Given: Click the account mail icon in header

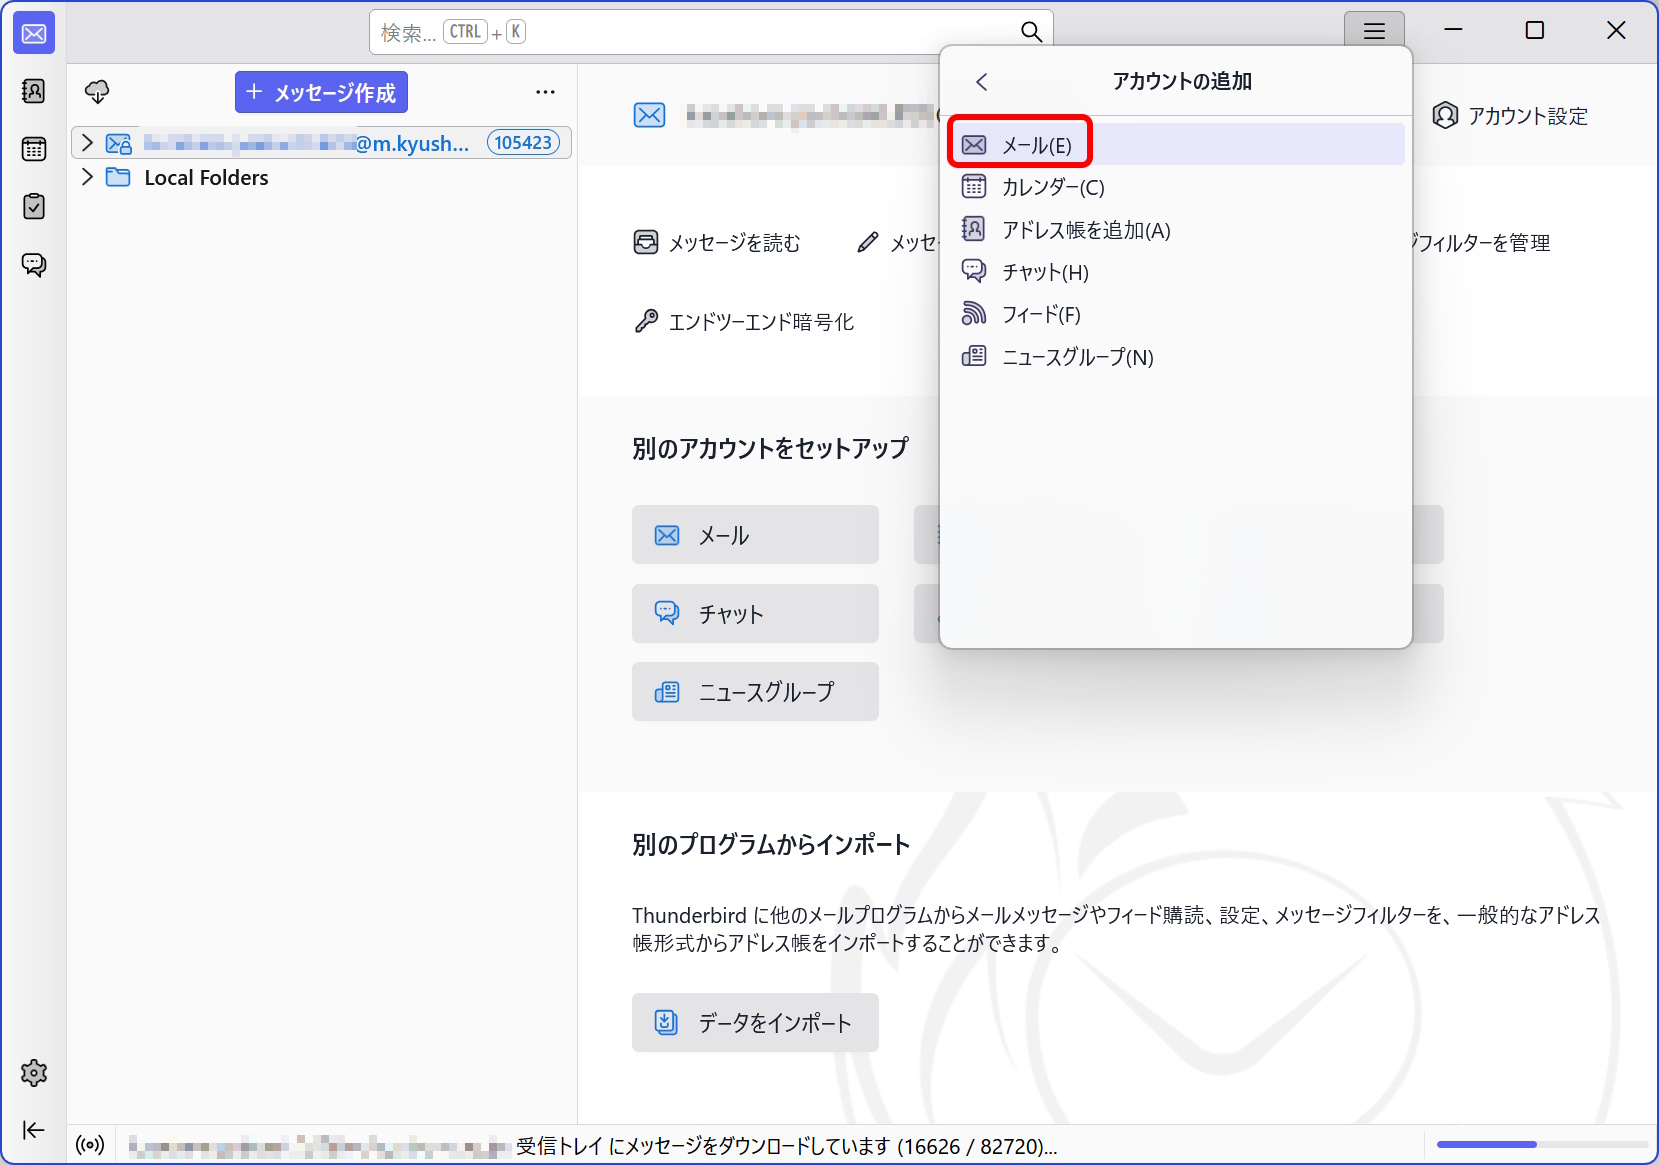Looking at the screenshot, I should [x=650, y=115].
